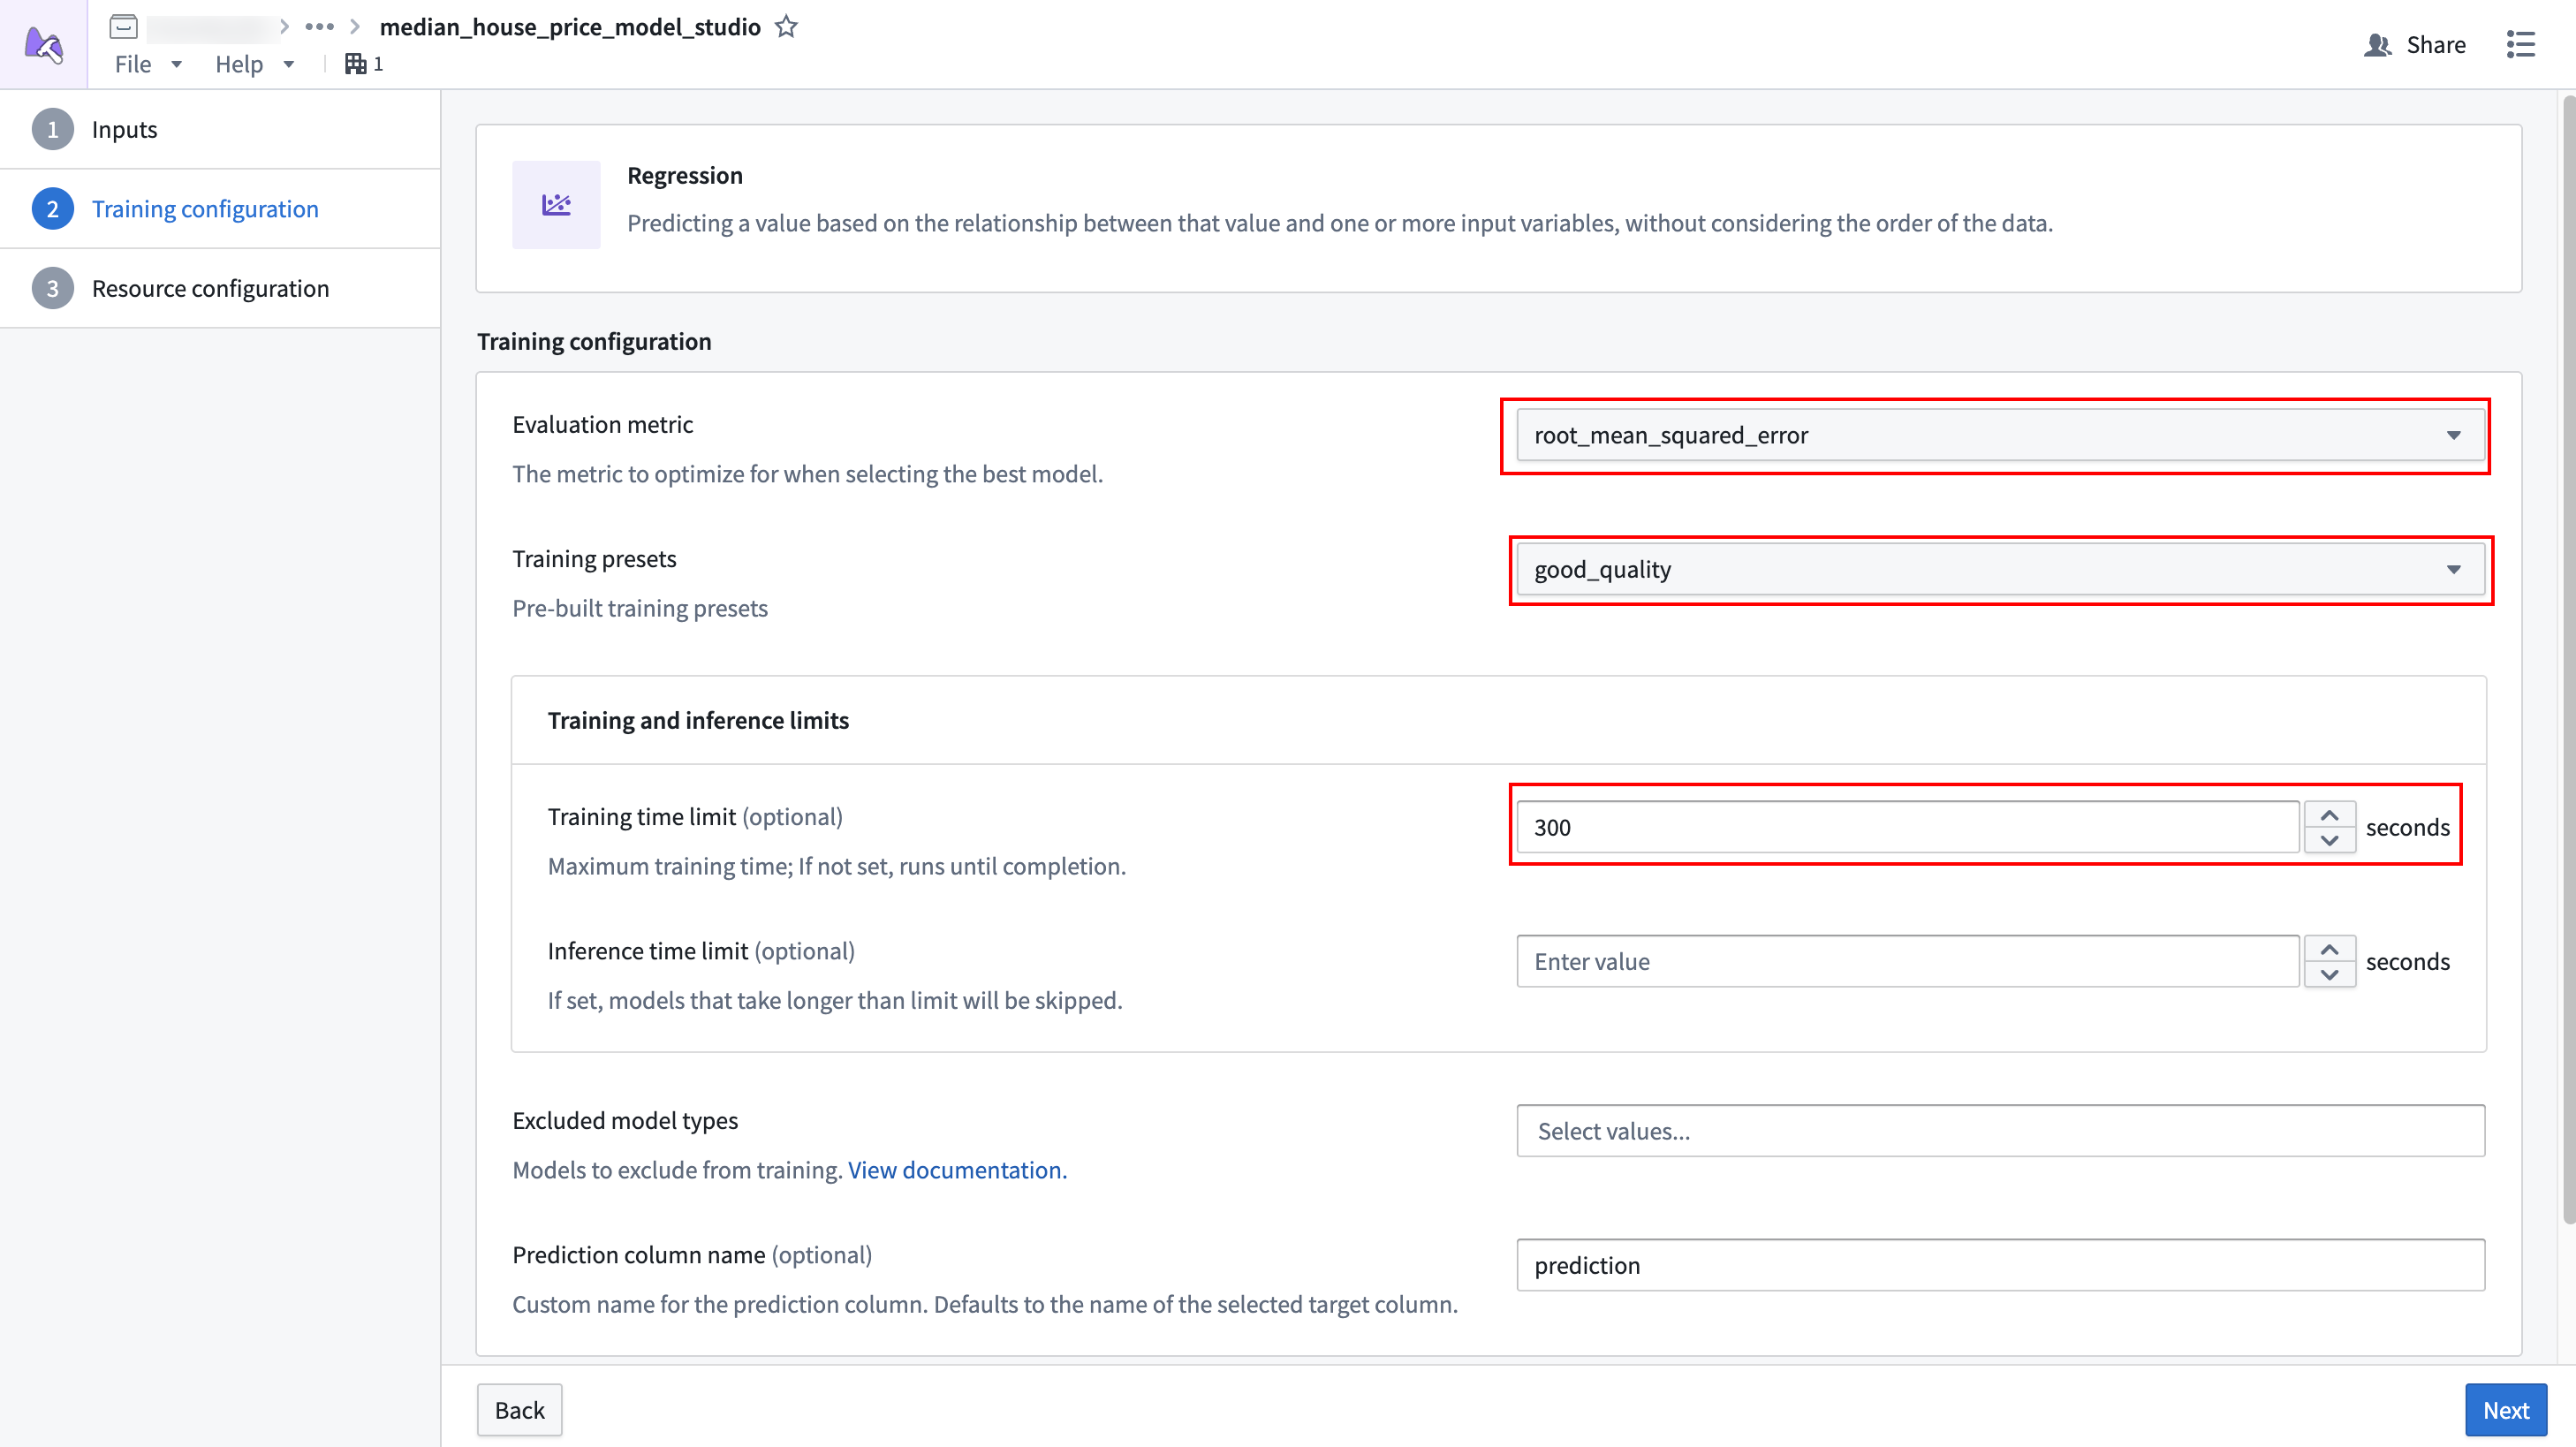The width and height of the screenshot is (2576, 1447).
Task: Go to the Resource configuration step
Action: 210,288
